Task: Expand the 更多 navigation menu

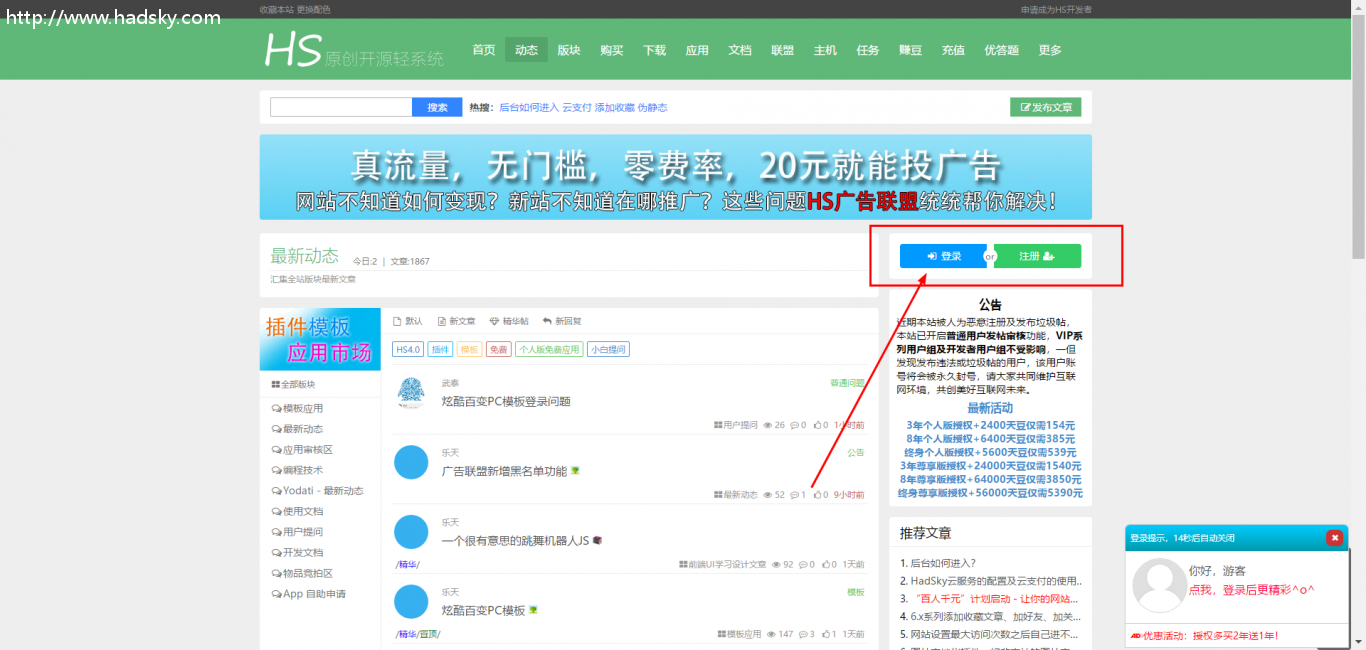Action: 1050,50
